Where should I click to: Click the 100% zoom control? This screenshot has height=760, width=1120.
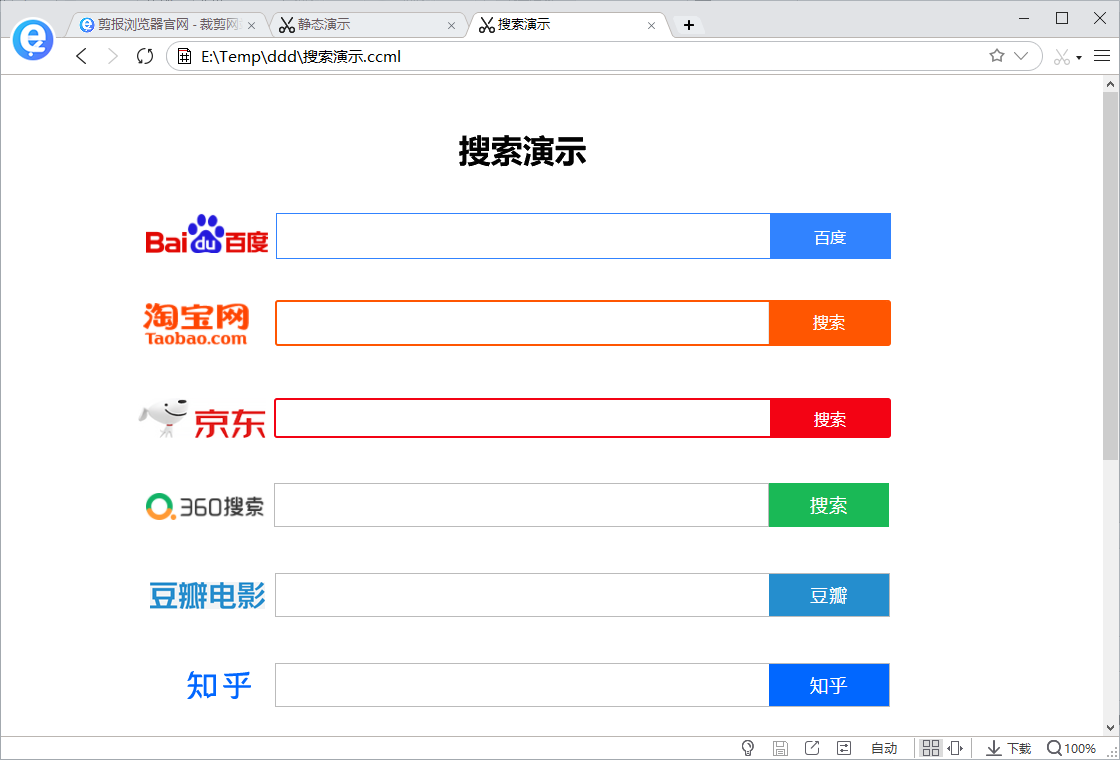1071,749
